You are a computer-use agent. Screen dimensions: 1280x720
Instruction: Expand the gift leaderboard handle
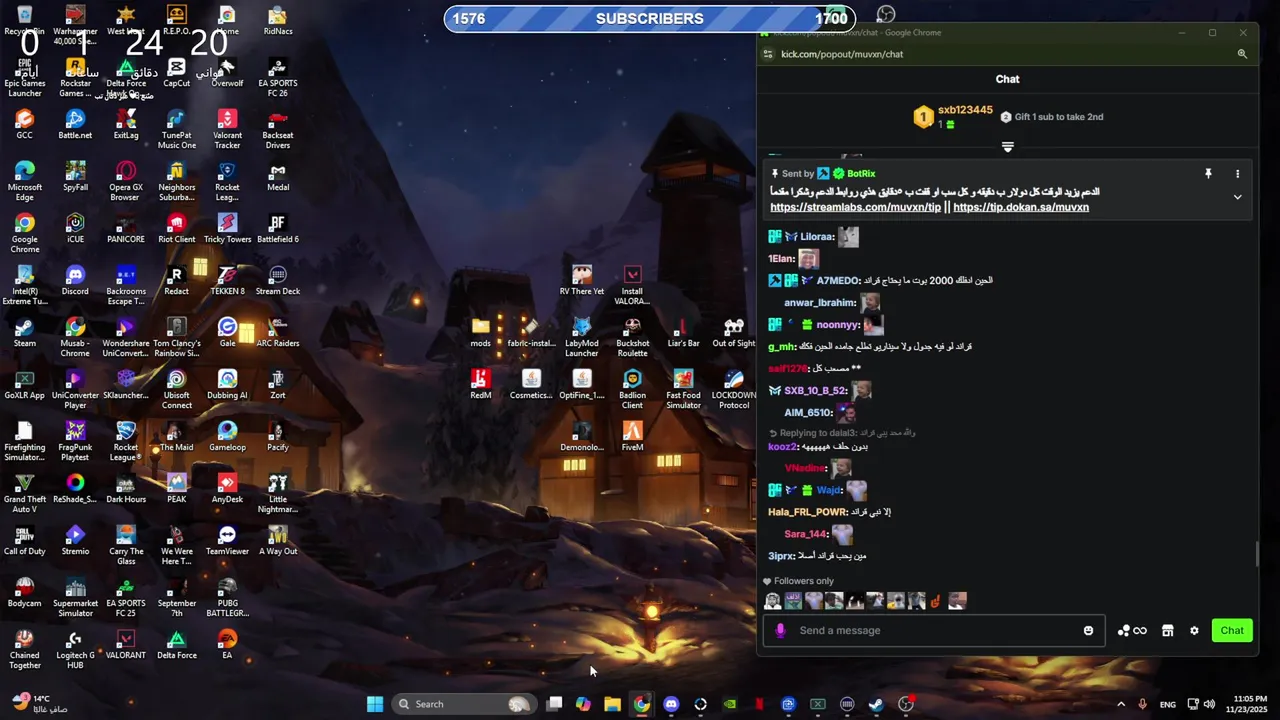tap(1007, 147)
